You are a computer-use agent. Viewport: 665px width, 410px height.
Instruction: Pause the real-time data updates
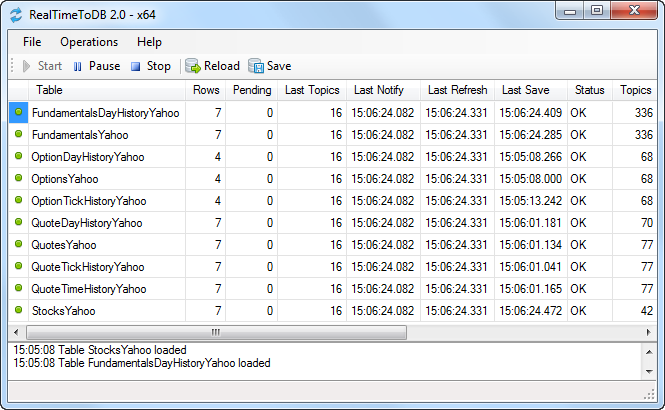coord(96,66)
